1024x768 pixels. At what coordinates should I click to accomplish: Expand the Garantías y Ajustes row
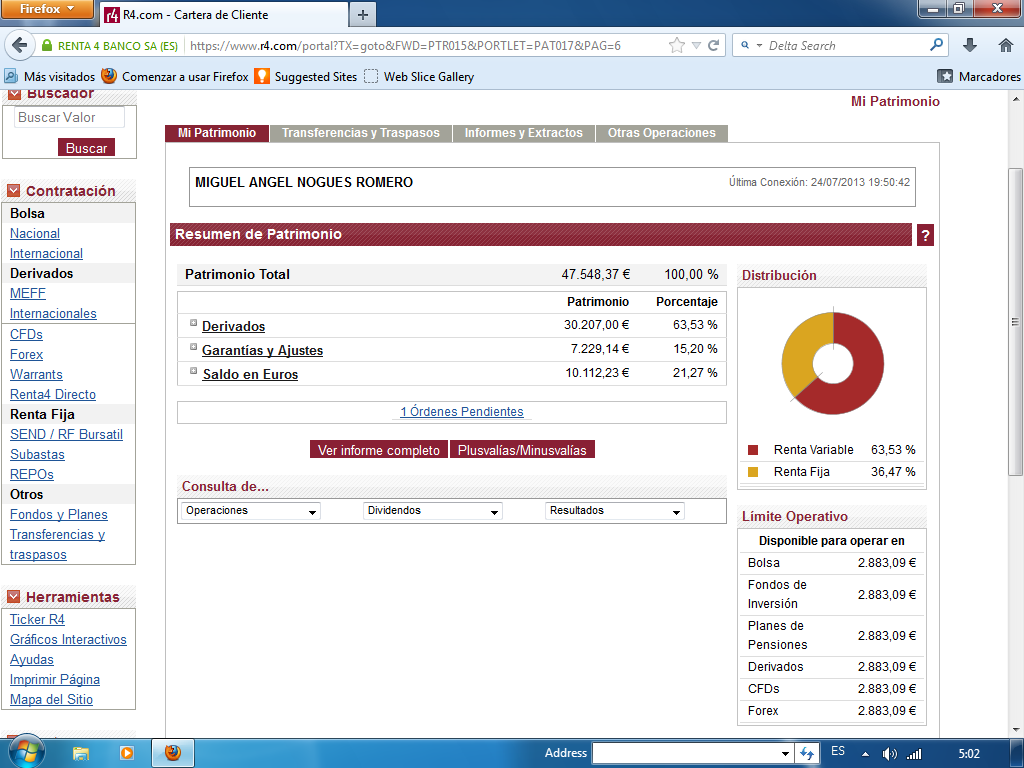point(194,347)
